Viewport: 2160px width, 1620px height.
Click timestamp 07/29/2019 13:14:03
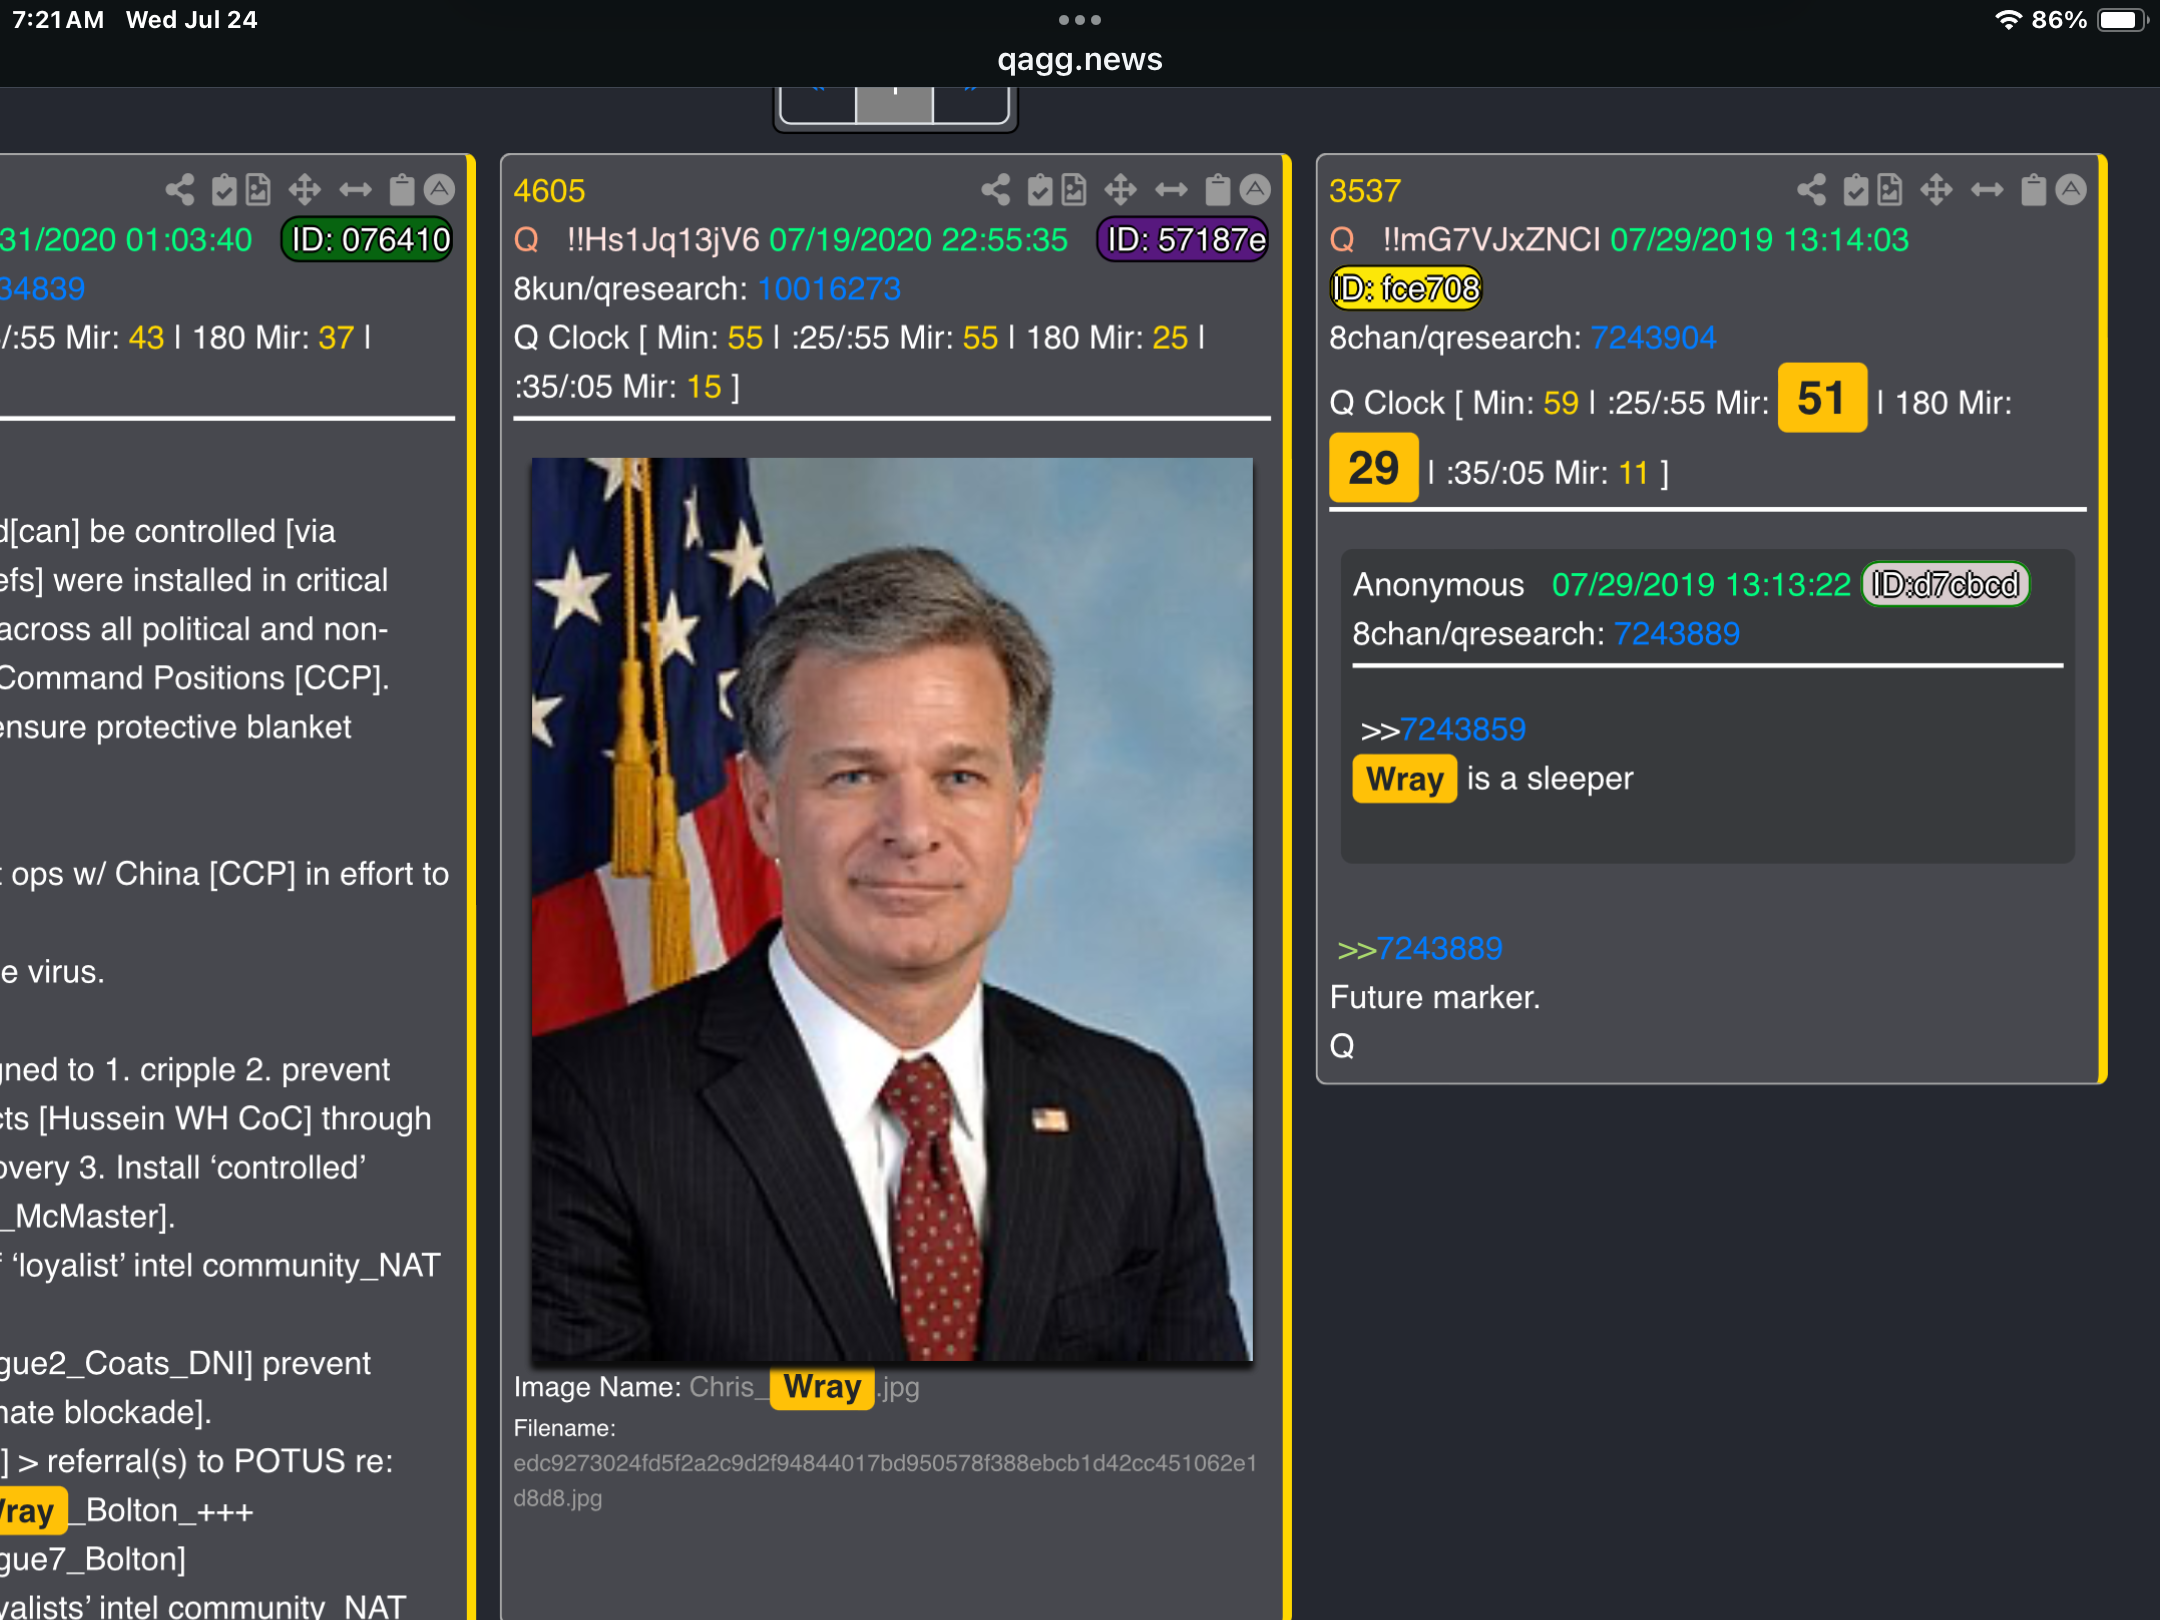coord(1759,240)
